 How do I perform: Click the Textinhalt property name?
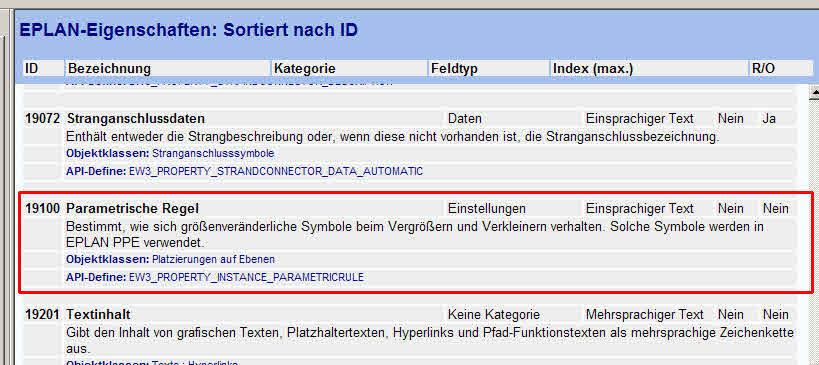(98, 314)
